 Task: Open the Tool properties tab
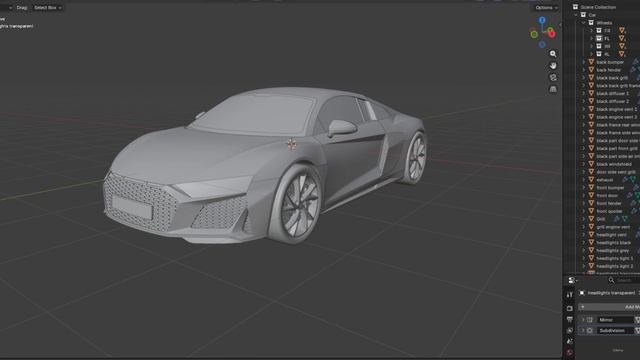(x=570, y=295)
